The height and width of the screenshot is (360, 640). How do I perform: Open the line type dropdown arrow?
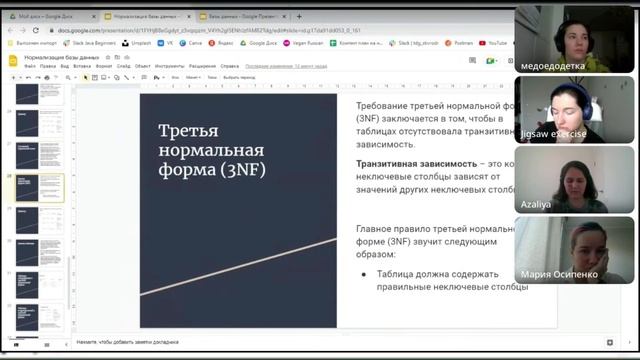tap(133, 77)
